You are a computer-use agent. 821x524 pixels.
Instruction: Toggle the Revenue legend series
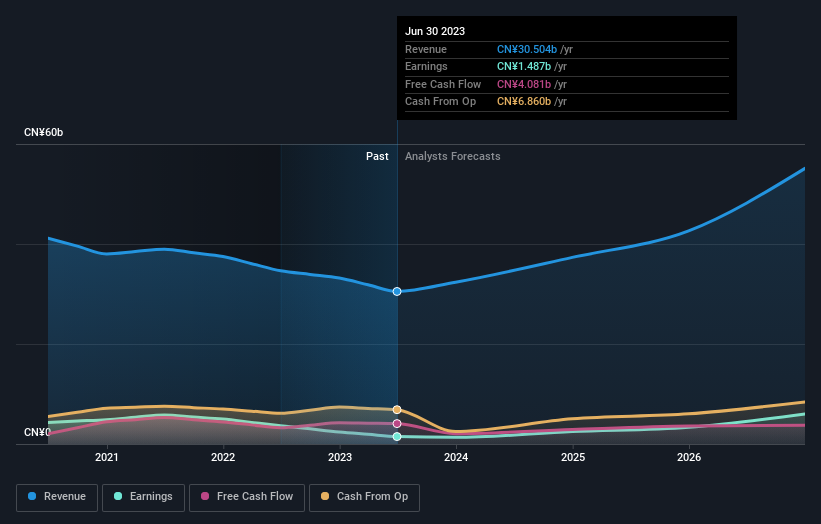[57, 497]
